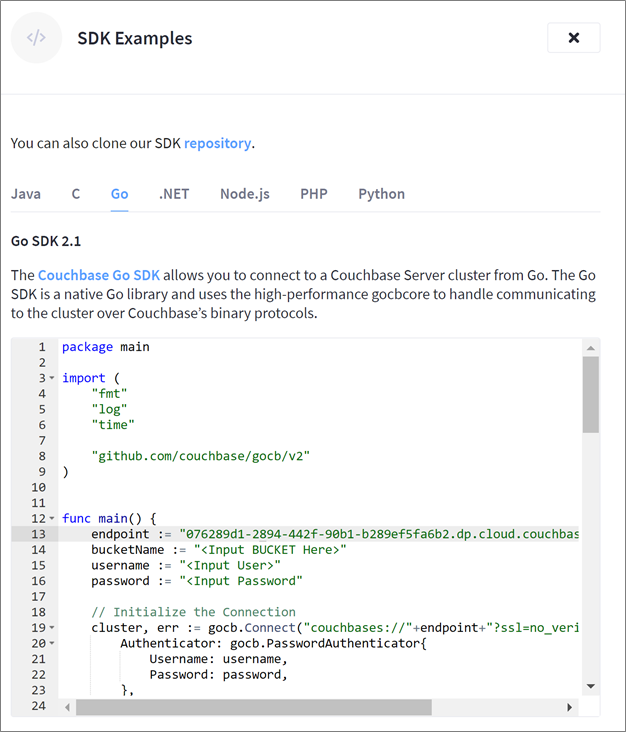626x732 pixels.
Task: Click the gocb.Connect call on line 19
Action: (252, 627)
